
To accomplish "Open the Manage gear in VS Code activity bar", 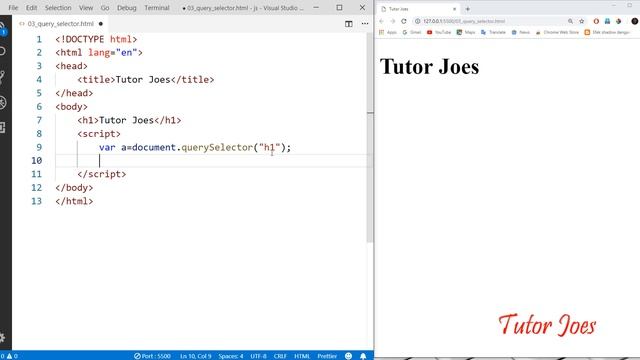I will coord(2,338).
